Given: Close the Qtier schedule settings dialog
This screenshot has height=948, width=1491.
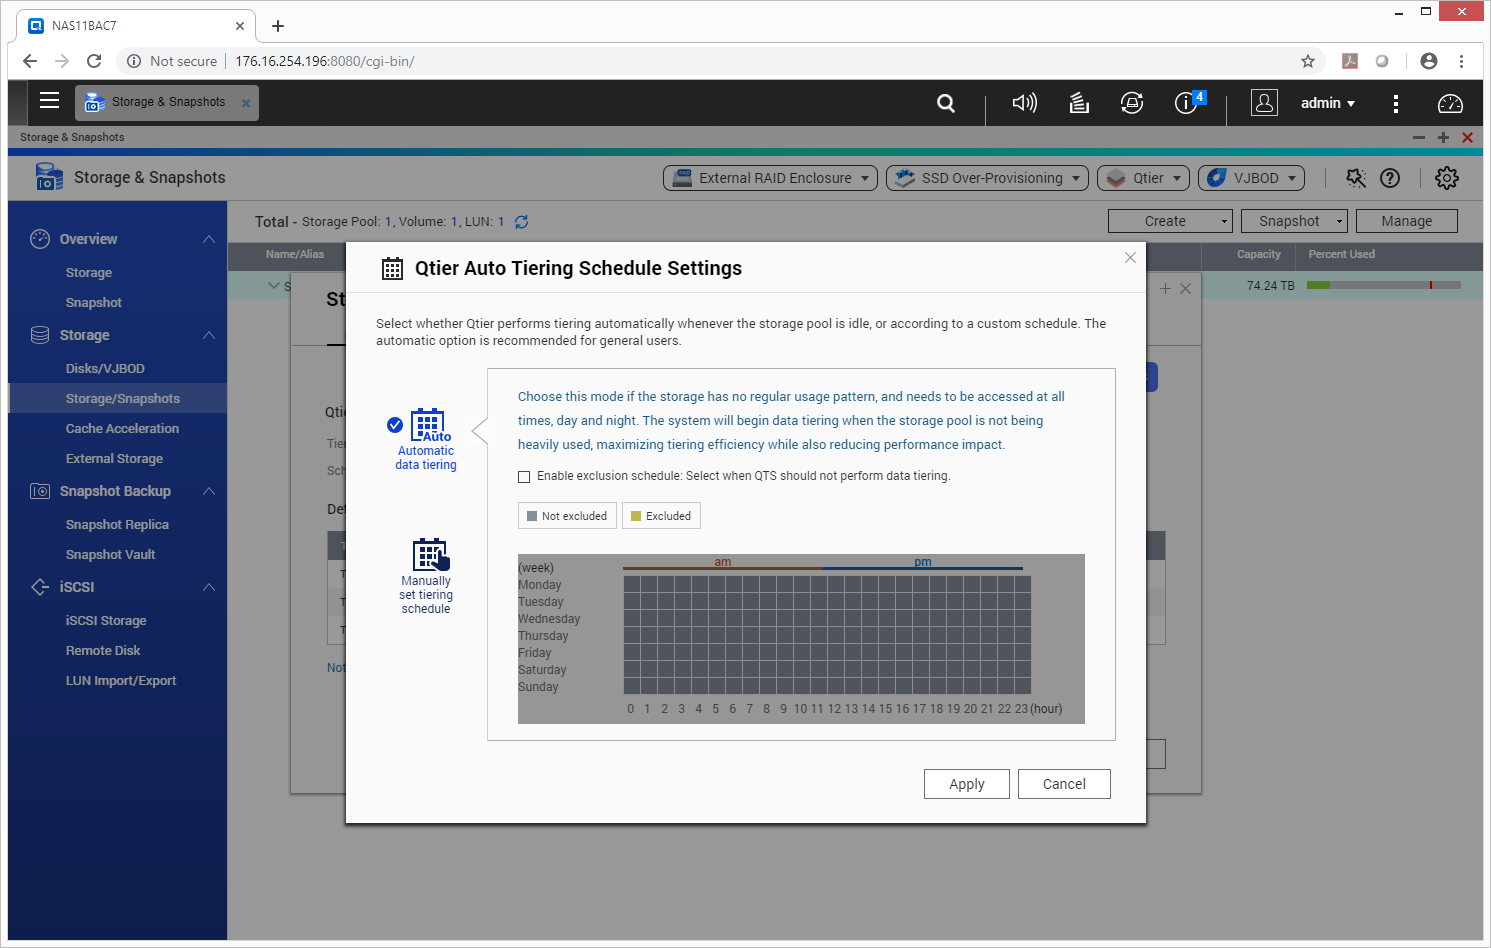Looking at the screenshot, I should coord(1130,258).
